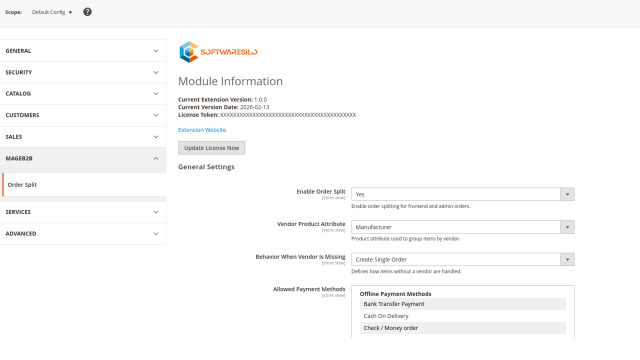Click the Module Information heading
640x360 pixels.
tap(230, 81)
